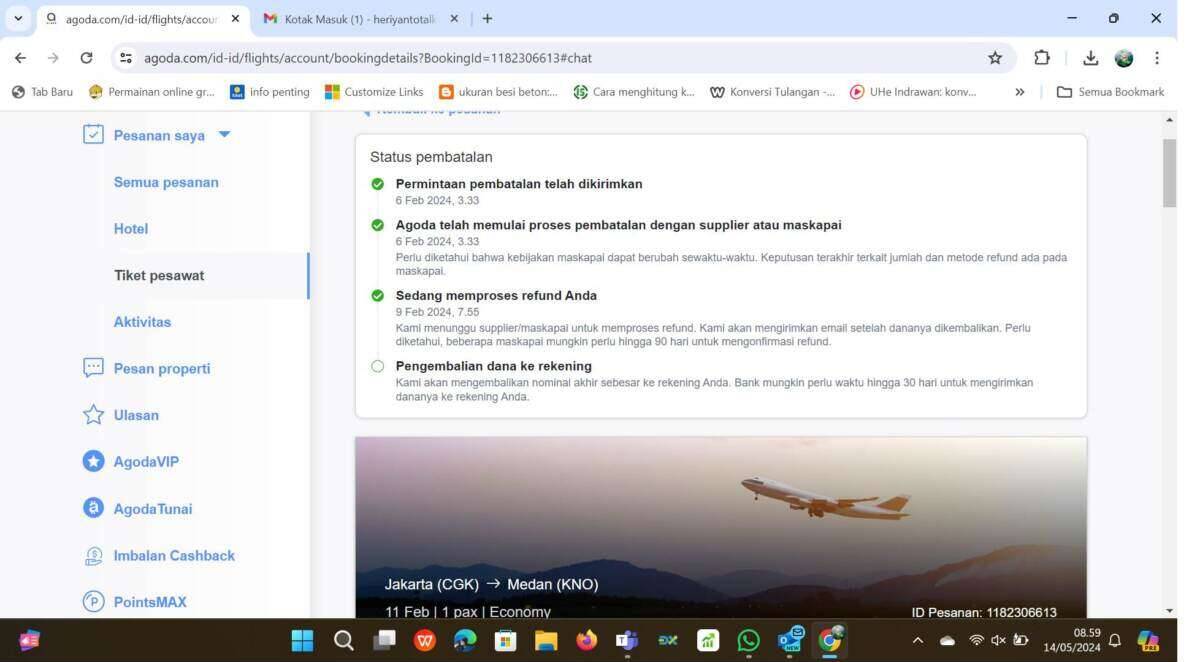Click the AgodaVIP star badge icon
Image resolution: width=1199 pixels, height=662 pixels.
point(93,461)
